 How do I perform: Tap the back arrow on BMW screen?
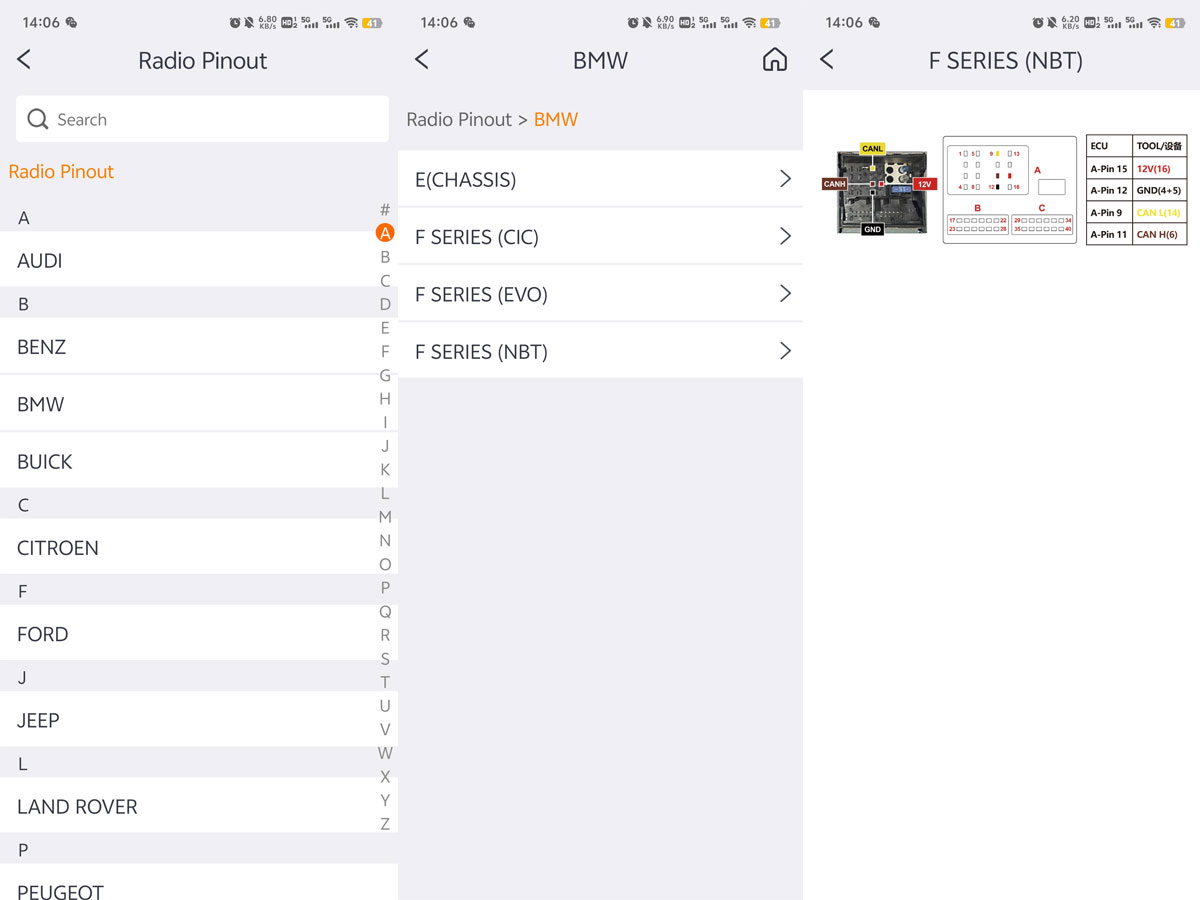(422, 60)
